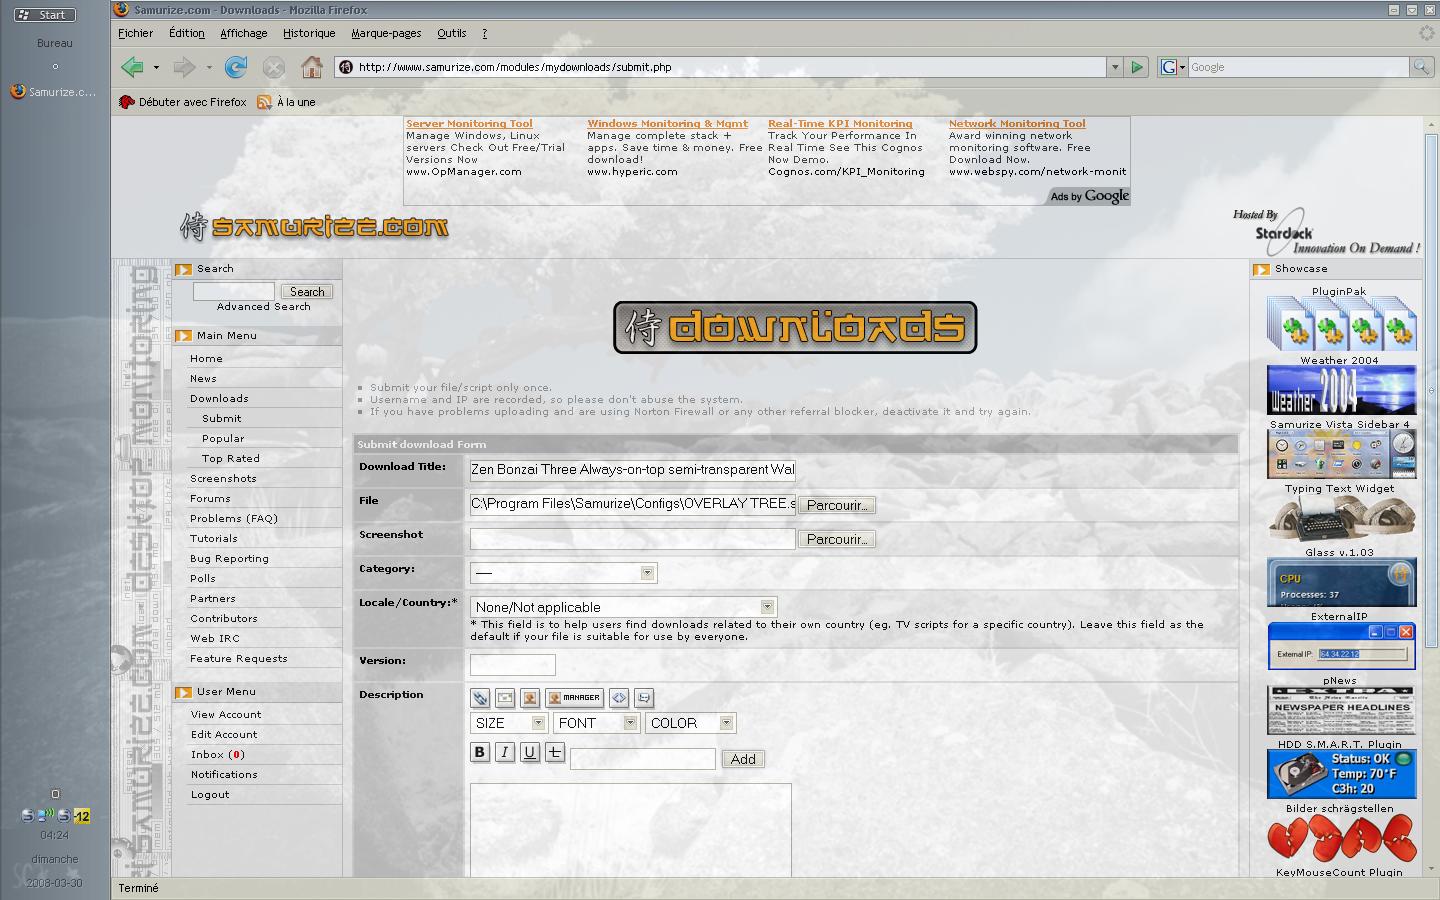
Task: Click the network signal tray icon
Action: click(46, 815)
